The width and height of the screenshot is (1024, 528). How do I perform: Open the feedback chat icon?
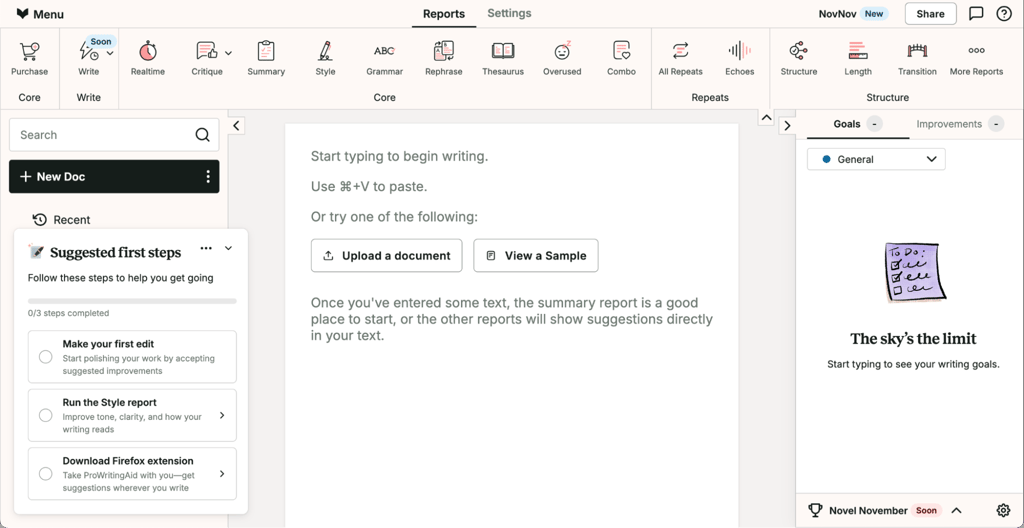click(976, 14)
